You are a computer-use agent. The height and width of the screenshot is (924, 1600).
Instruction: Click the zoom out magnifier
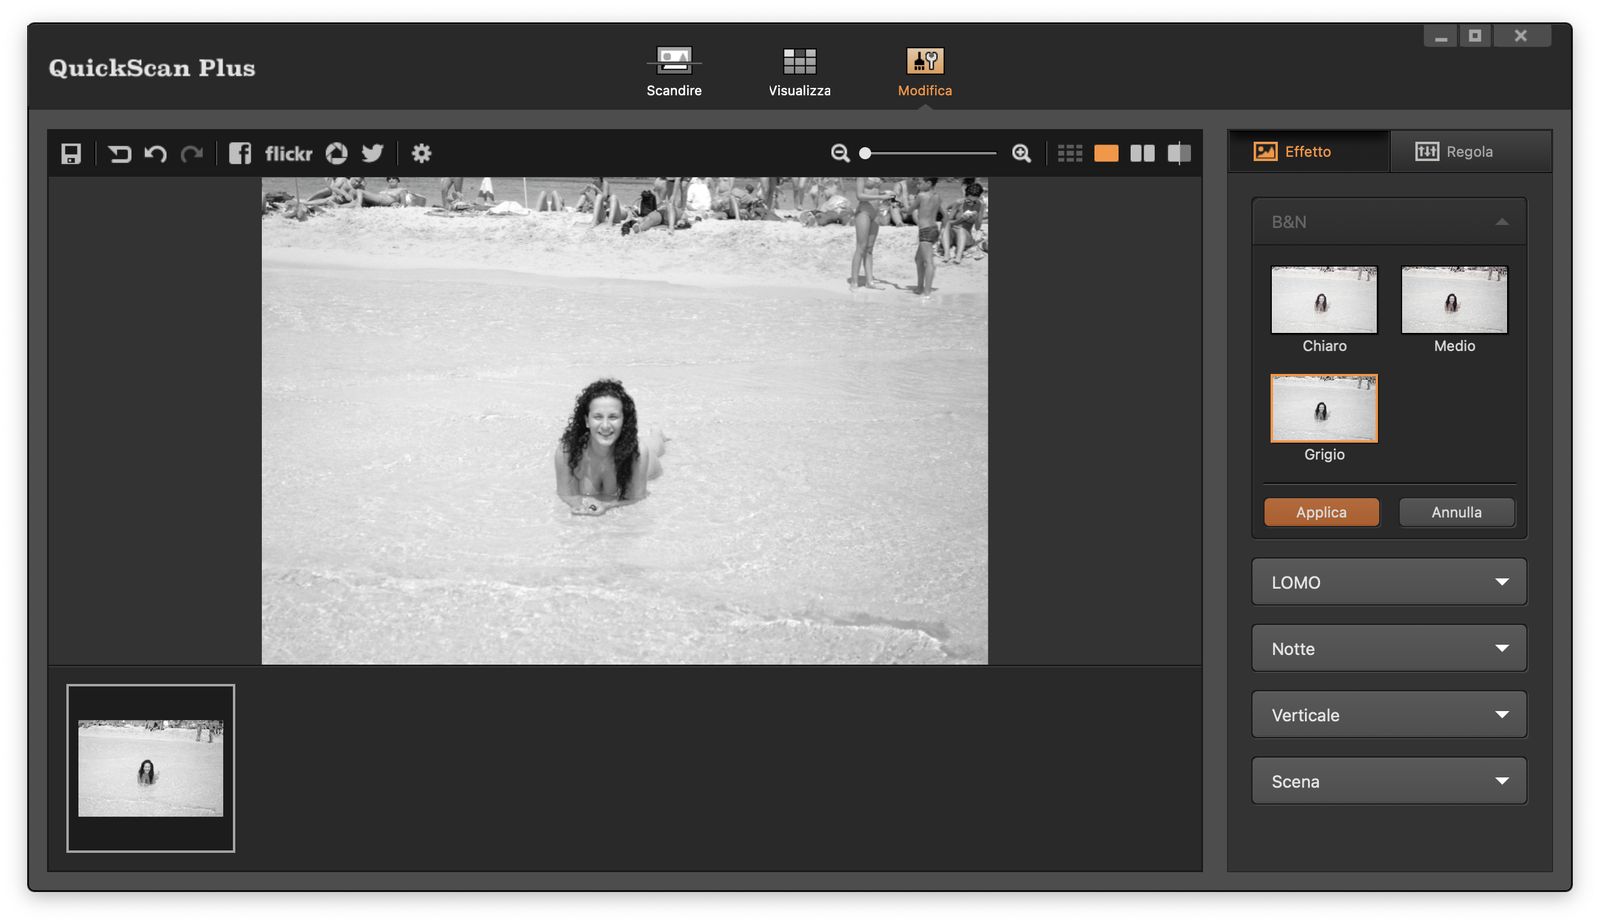pyautogui.click(x=840, y=153)
